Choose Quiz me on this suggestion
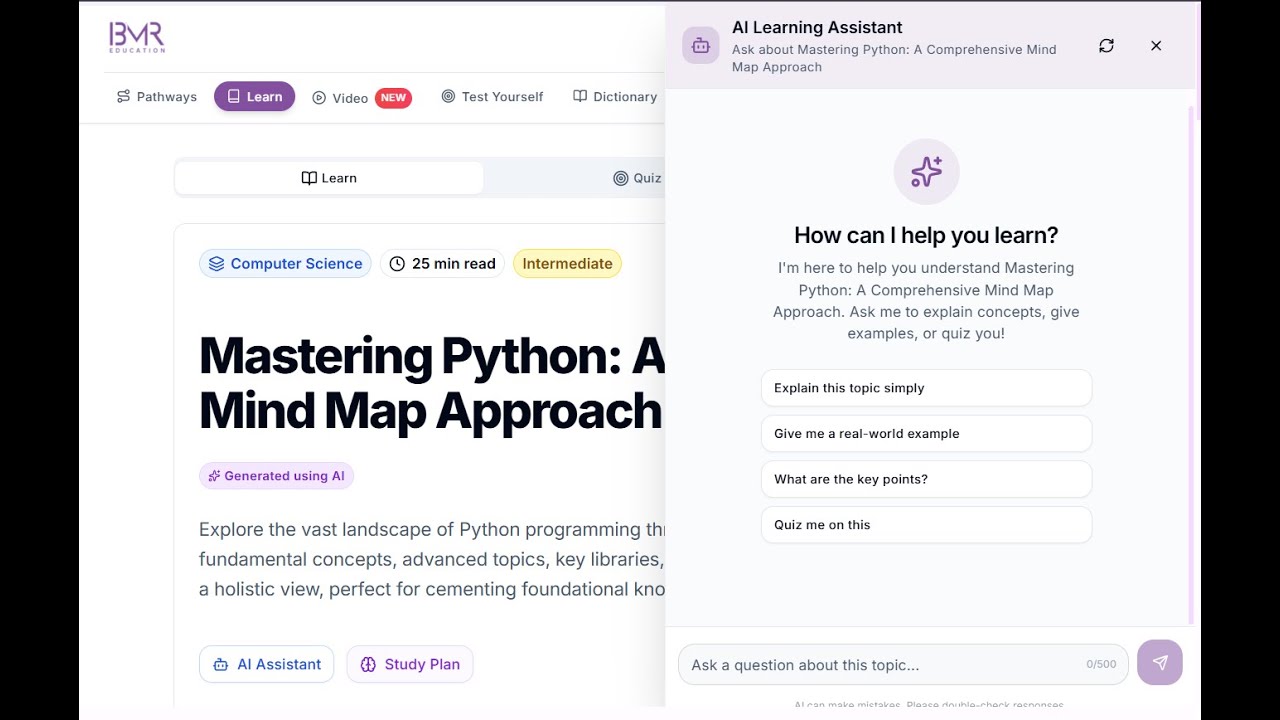This screenshot has width=1280, height=720. [x=926, y=525]
